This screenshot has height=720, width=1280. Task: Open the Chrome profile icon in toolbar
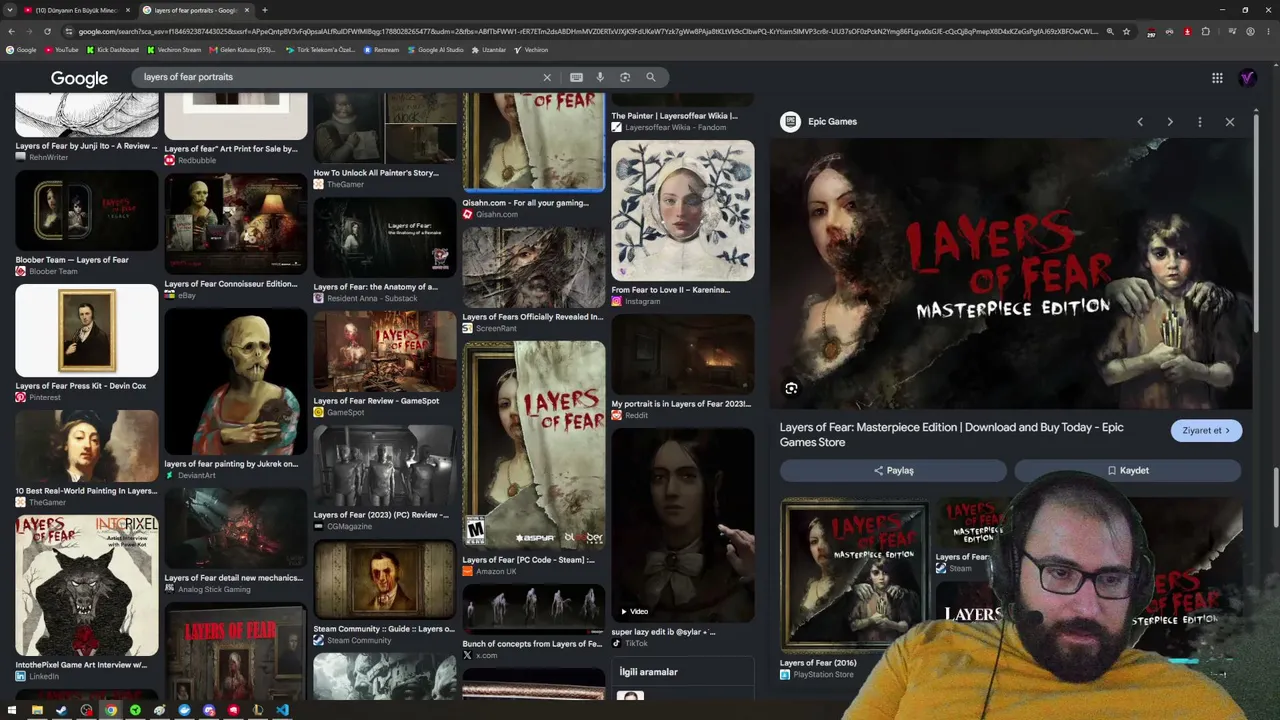click(1250, 31)
